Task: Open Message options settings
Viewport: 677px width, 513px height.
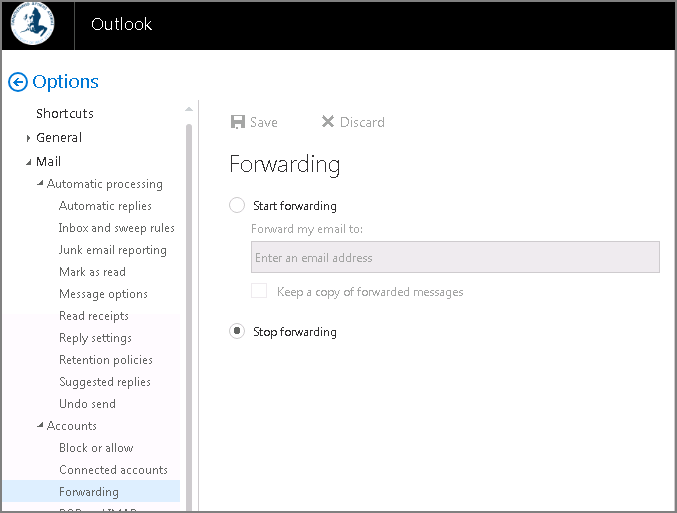Action: click(103, 294)
